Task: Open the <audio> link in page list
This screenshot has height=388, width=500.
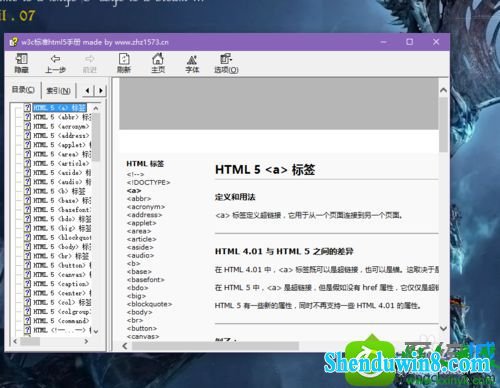Action: pos(140,255)
